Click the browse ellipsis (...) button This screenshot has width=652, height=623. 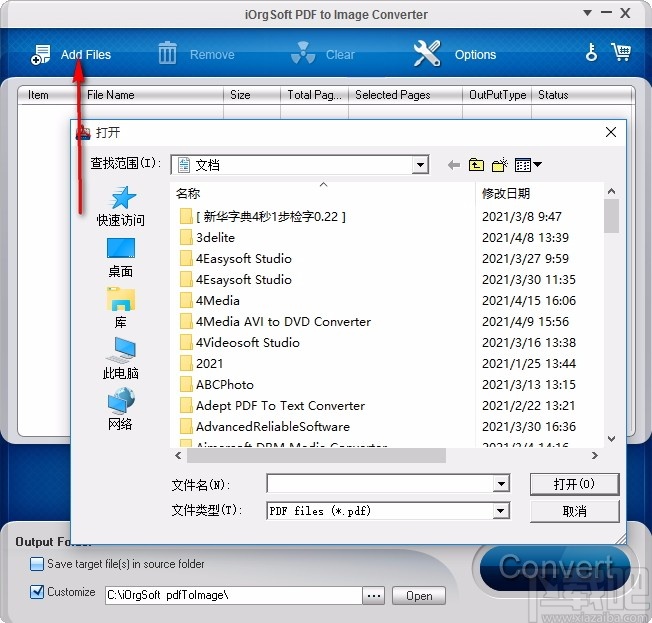click(x=373, y=596)
